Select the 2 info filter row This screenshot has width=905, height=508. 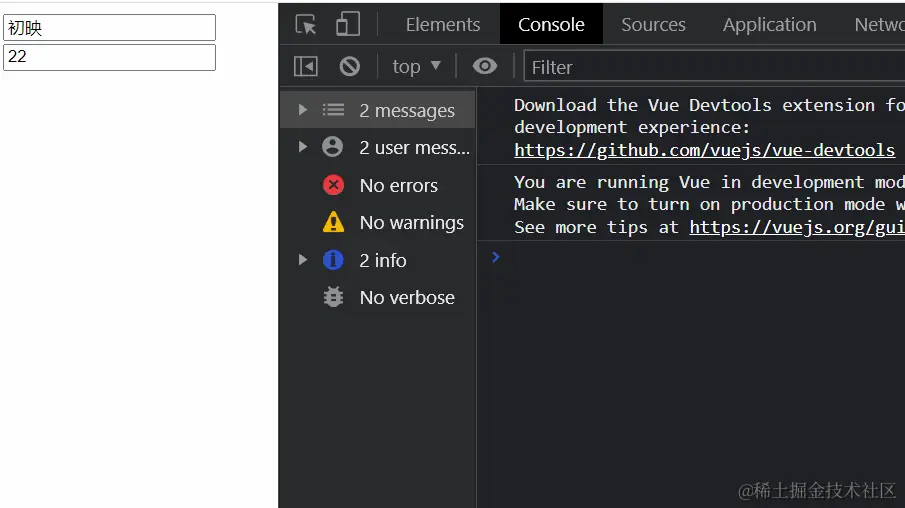pyautogui.click(x=378, y=260)
